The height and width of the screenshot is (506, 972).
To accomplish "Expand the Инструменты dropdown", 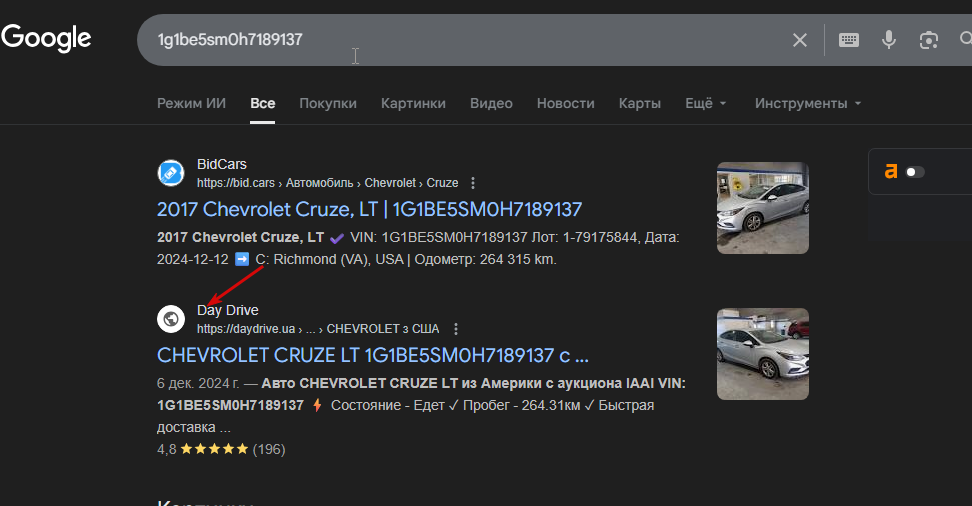I will point(808,104).
